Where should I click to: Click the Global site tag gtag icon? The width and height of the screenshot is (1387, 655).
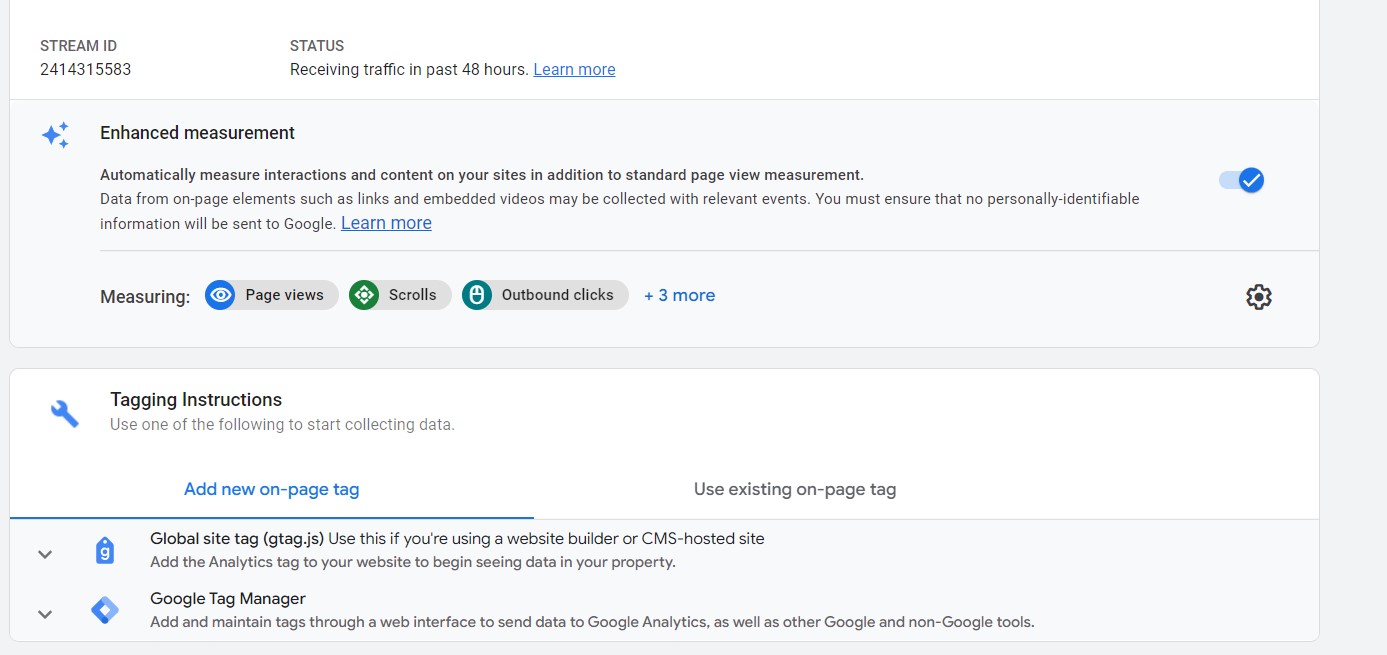pos(105,551)
